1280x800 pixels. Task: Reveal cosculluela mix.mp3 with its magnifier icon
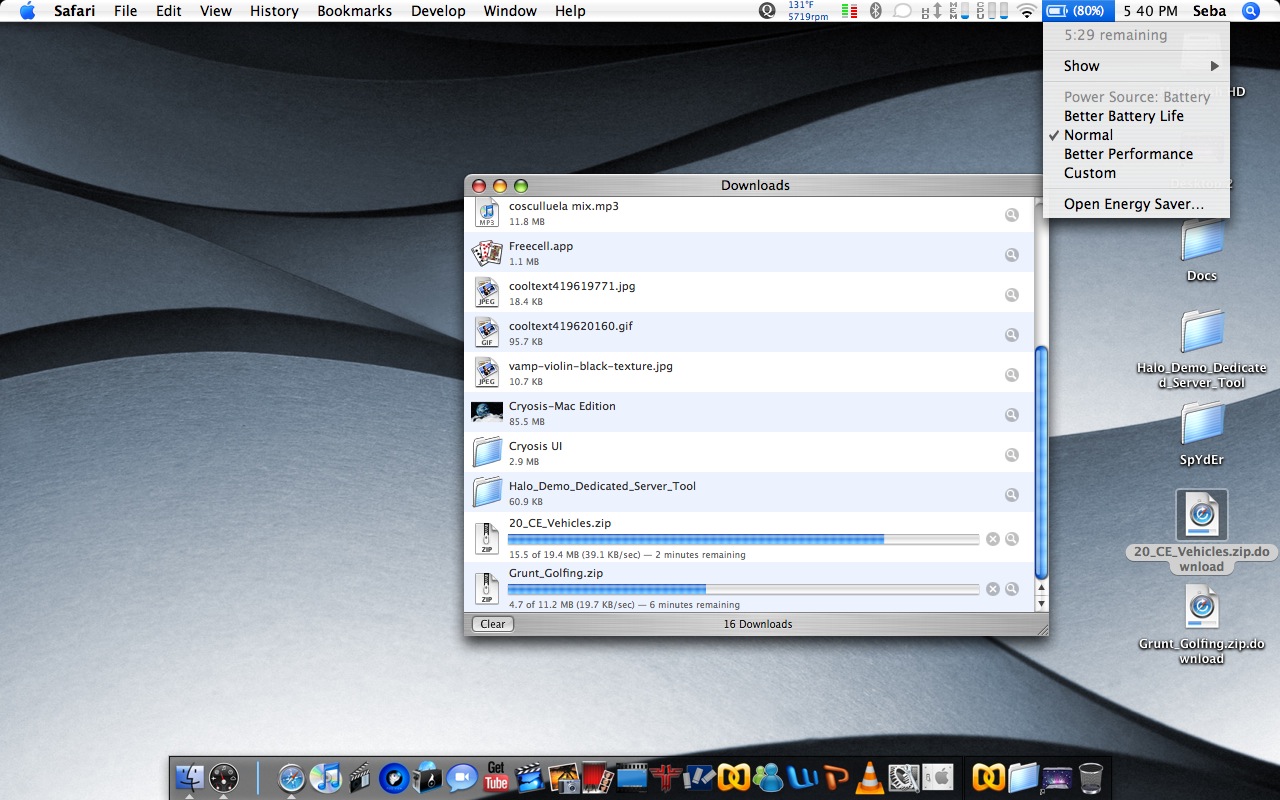pos(1012,214)
